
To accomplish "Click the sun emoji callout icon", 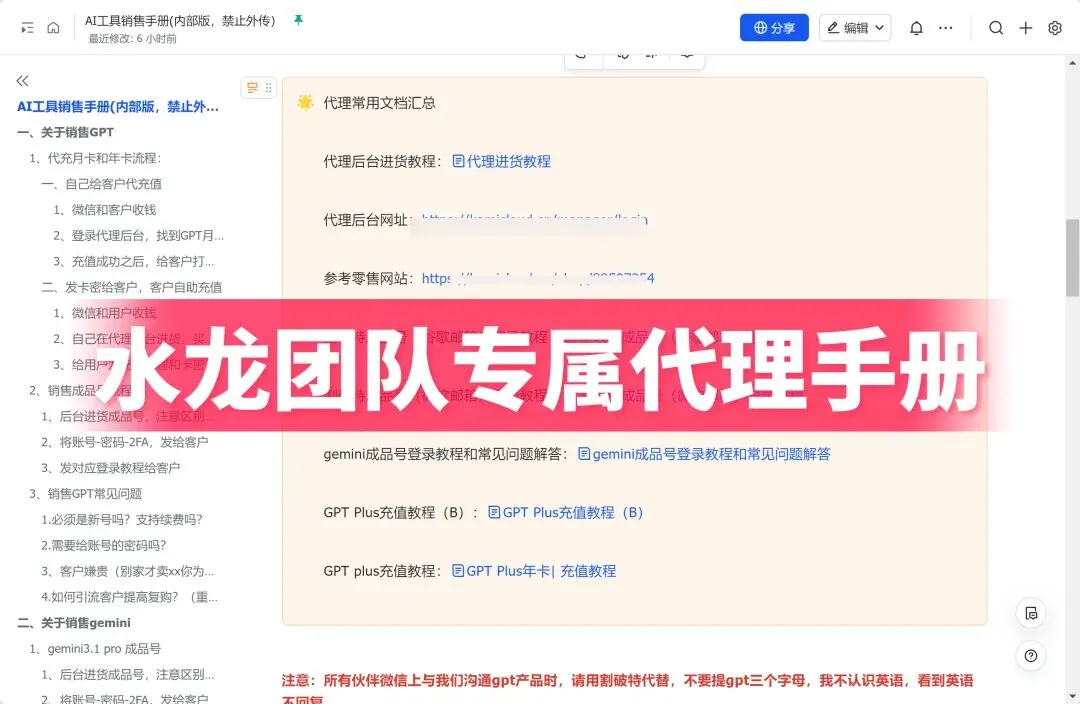I will pyautogui.click(x=305, y=103).
